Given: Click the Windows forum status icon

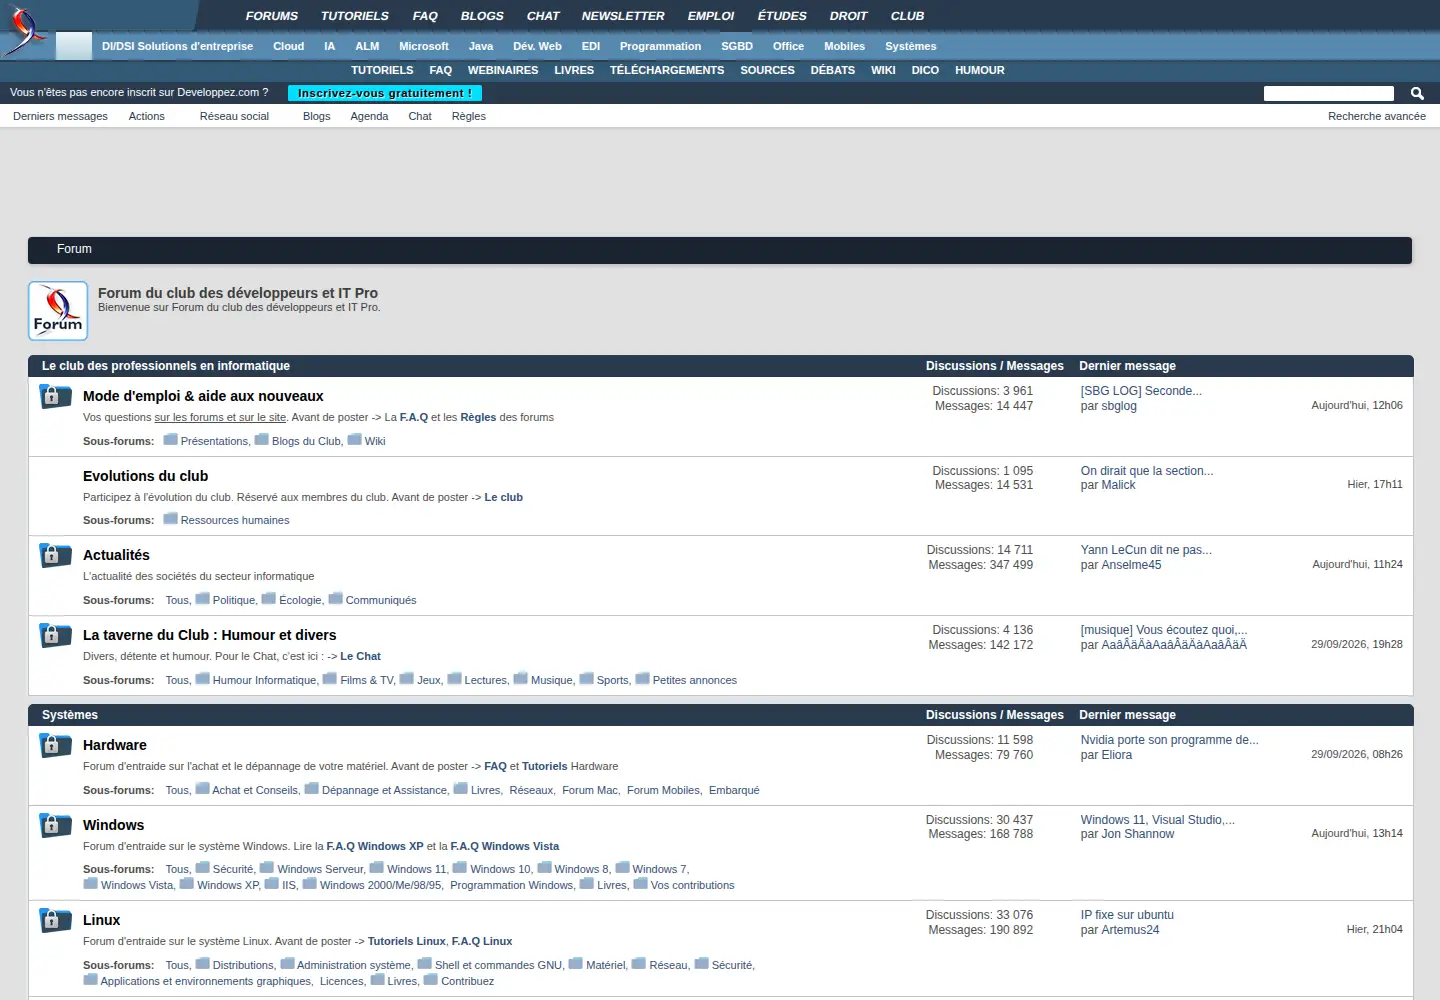Looking at the screenshot, I should [x=55, y=825].
